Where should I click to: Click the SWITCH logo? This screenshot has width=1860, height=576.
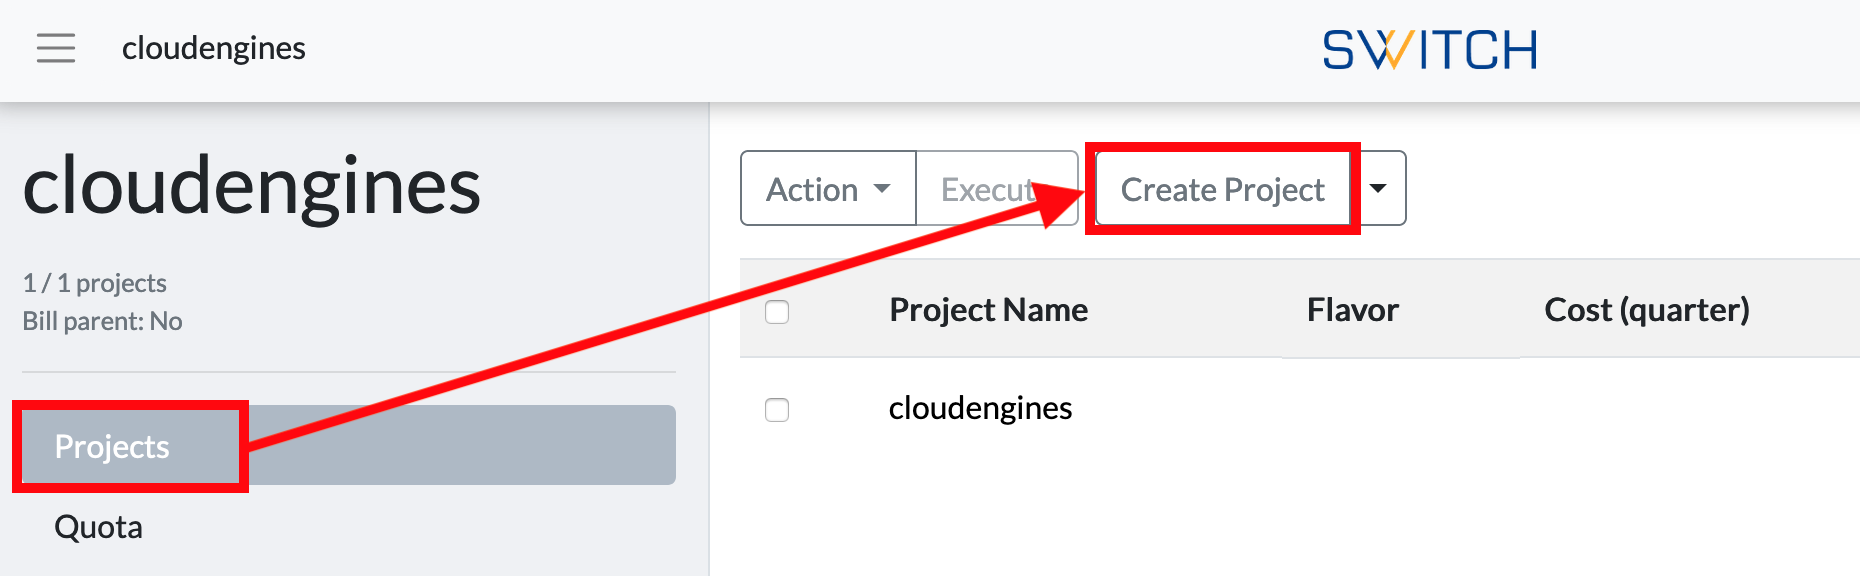tap(1430, 50)
